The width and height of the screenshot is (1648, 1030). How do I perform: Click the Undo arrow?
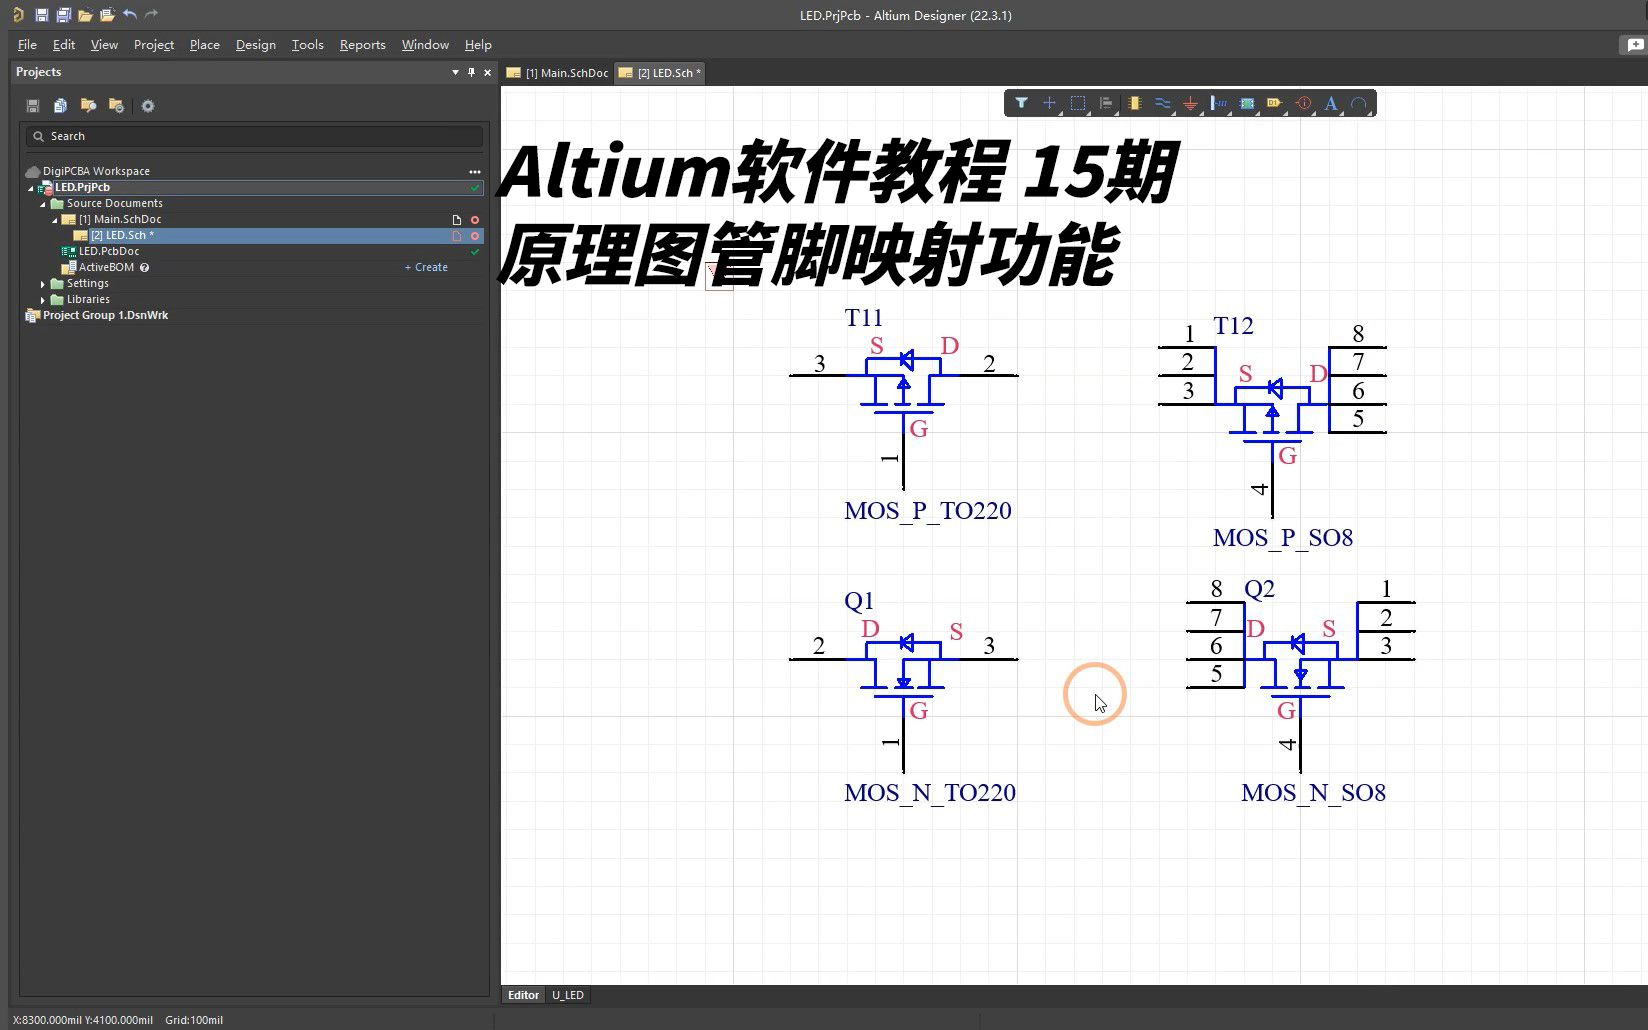[x=130, y=15]
